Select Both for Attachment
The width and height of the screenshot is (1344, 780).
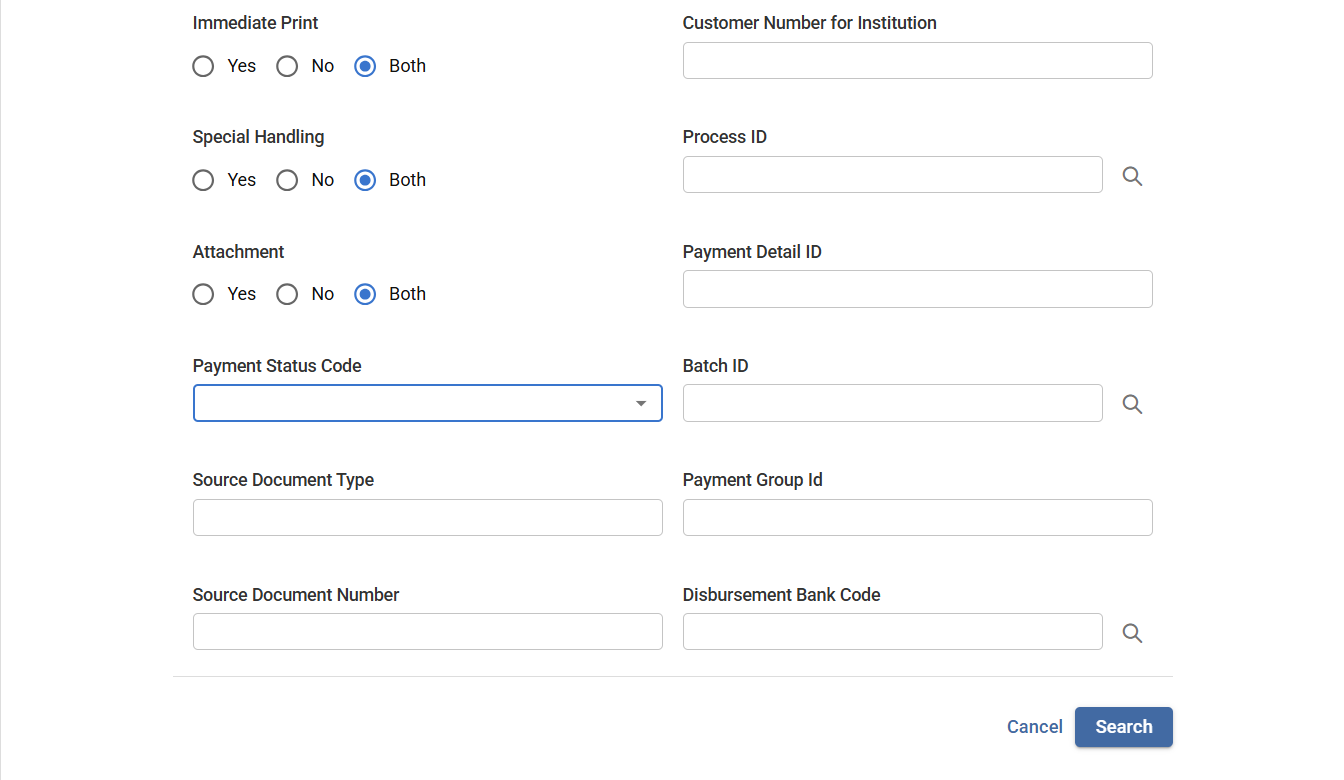pyautogui.click(x=364, y=294)
